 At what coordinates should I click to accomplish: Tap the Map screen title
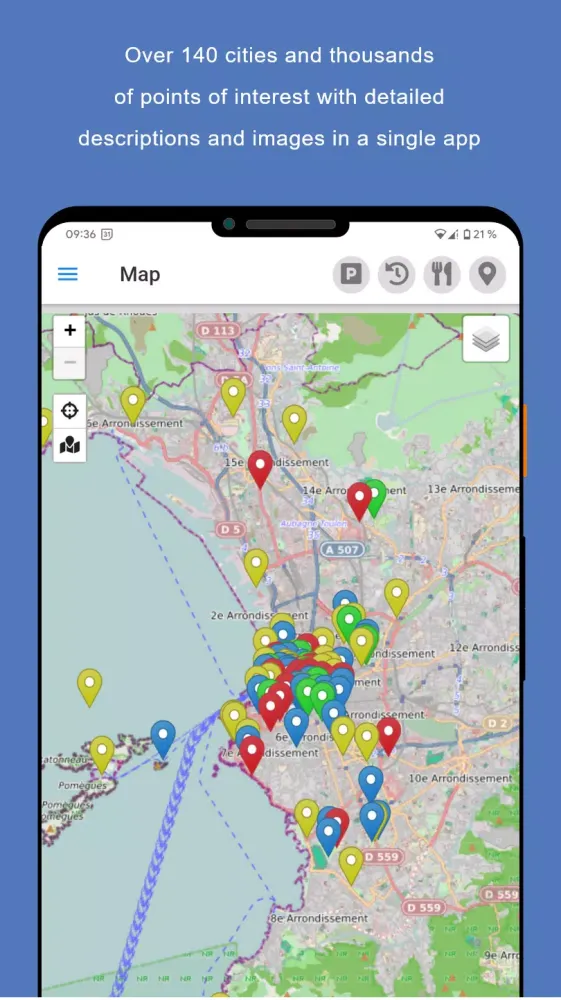pos(140,274)
